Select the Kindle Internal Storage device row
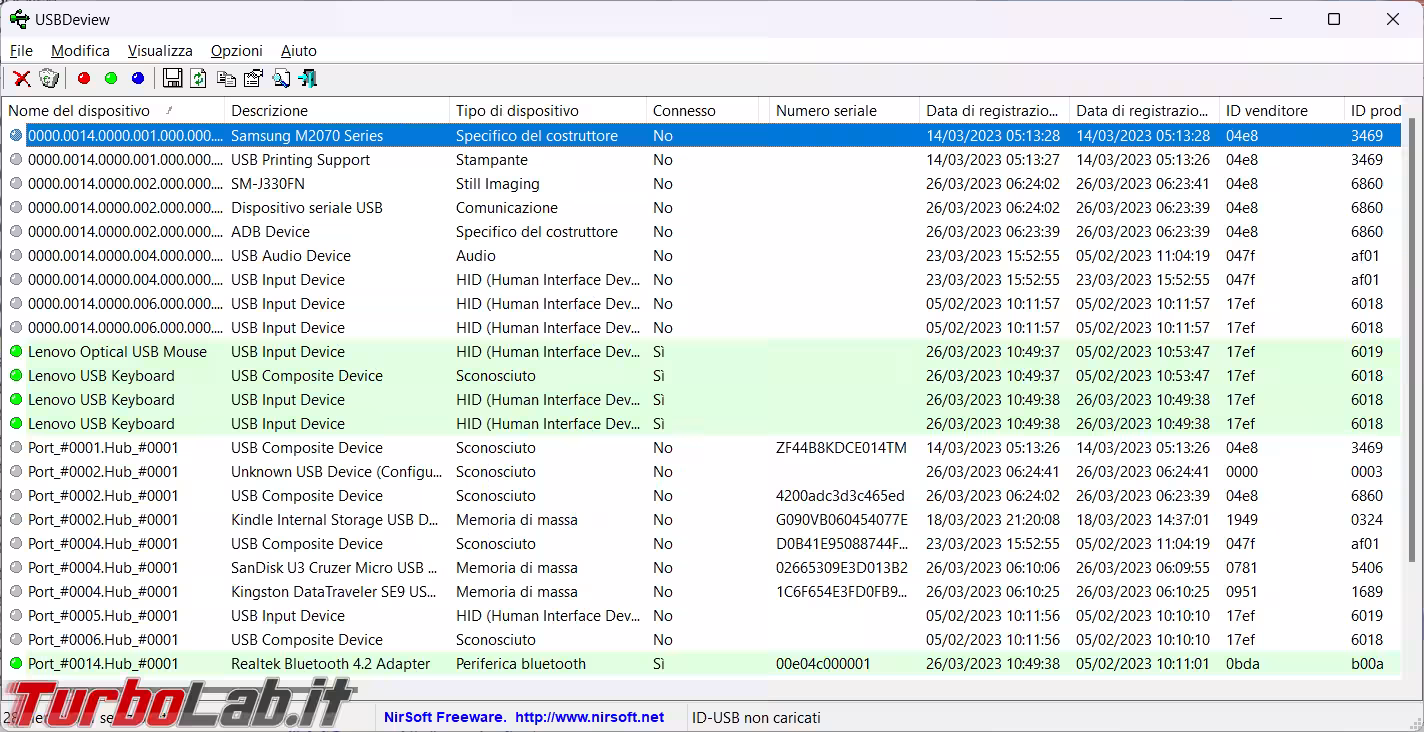Viewport: 1424px width, 732px height. (x=334, y=520)
